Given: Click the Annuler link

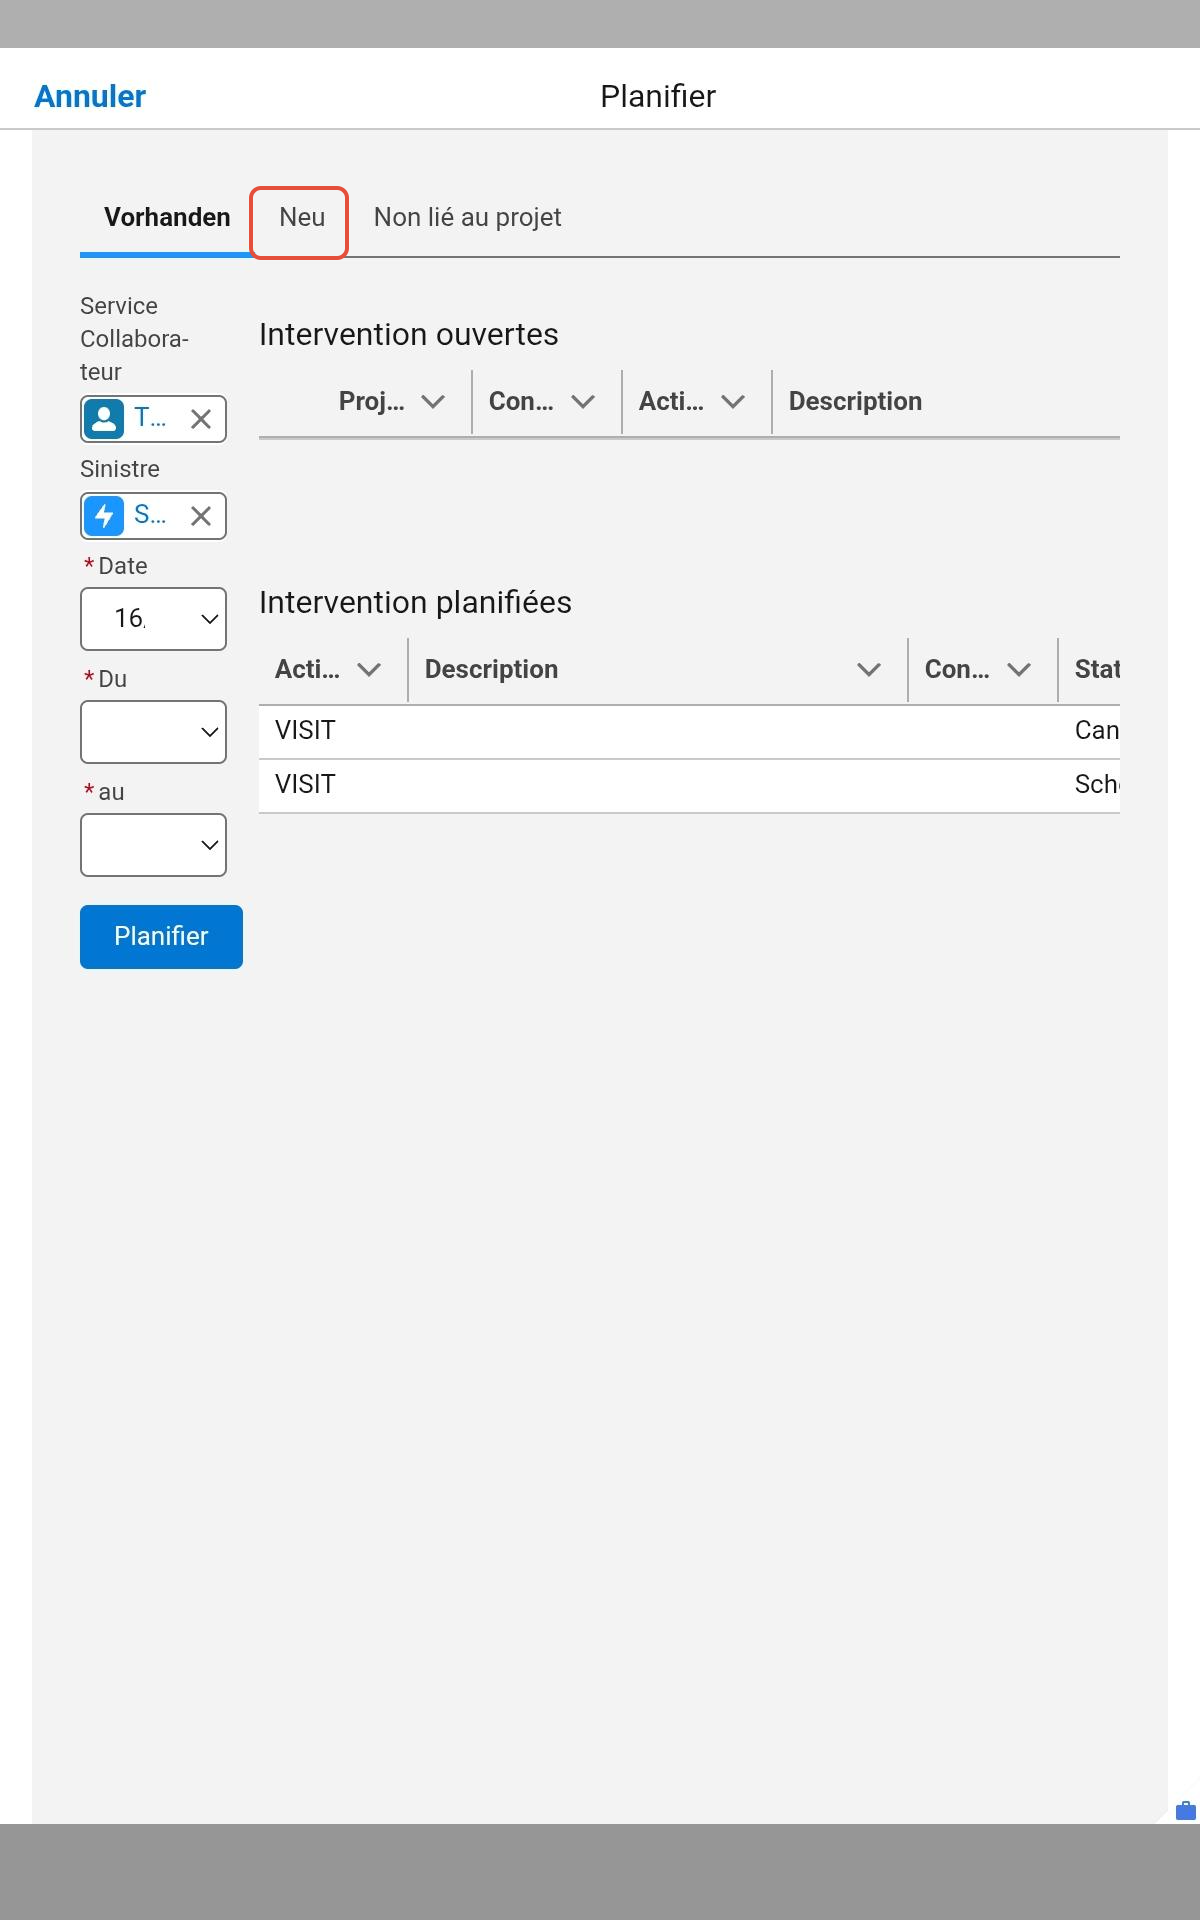Looking at the screenshot, I should point(90,97).
